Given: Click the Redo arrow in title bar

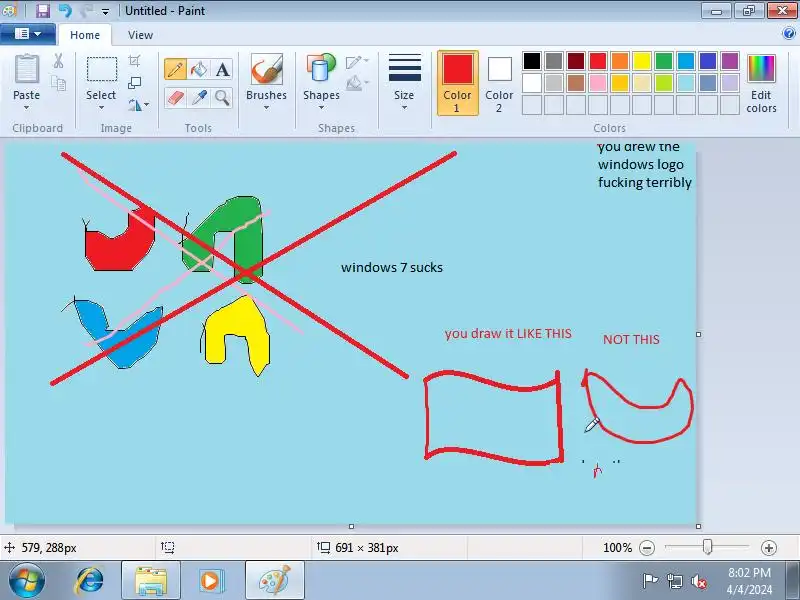Looking at the screenshot, I should click(x=86, y=10).
